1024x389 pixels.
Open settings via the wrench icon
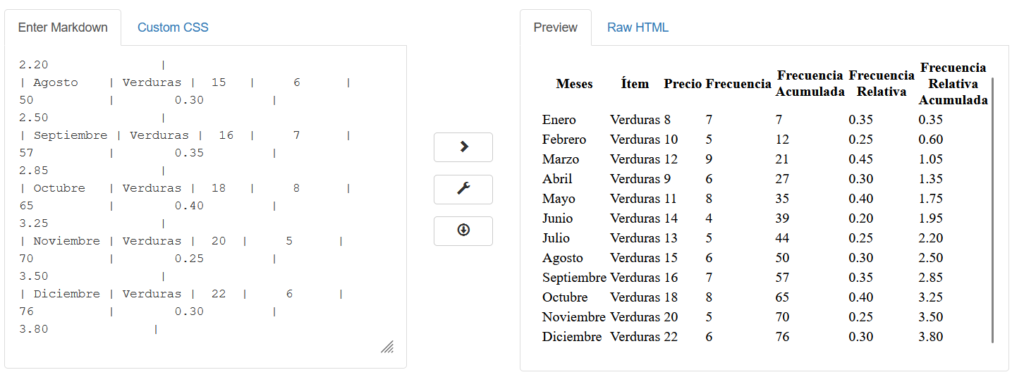(x=463, y=189)
